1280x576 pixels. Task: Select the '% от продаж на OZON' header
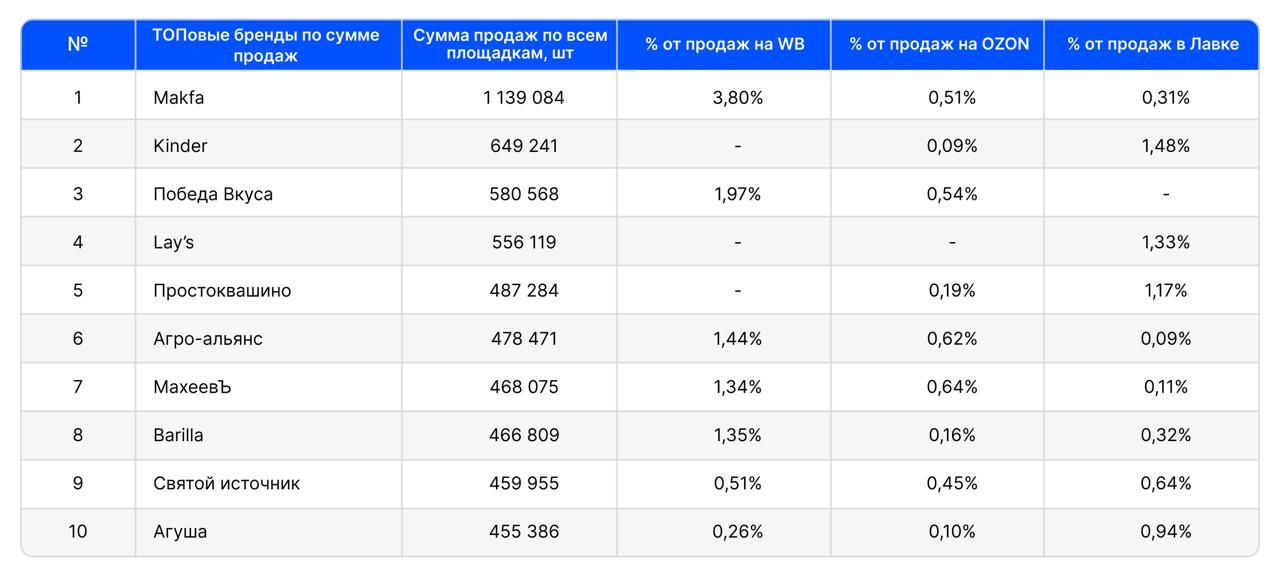click(938, 44)
